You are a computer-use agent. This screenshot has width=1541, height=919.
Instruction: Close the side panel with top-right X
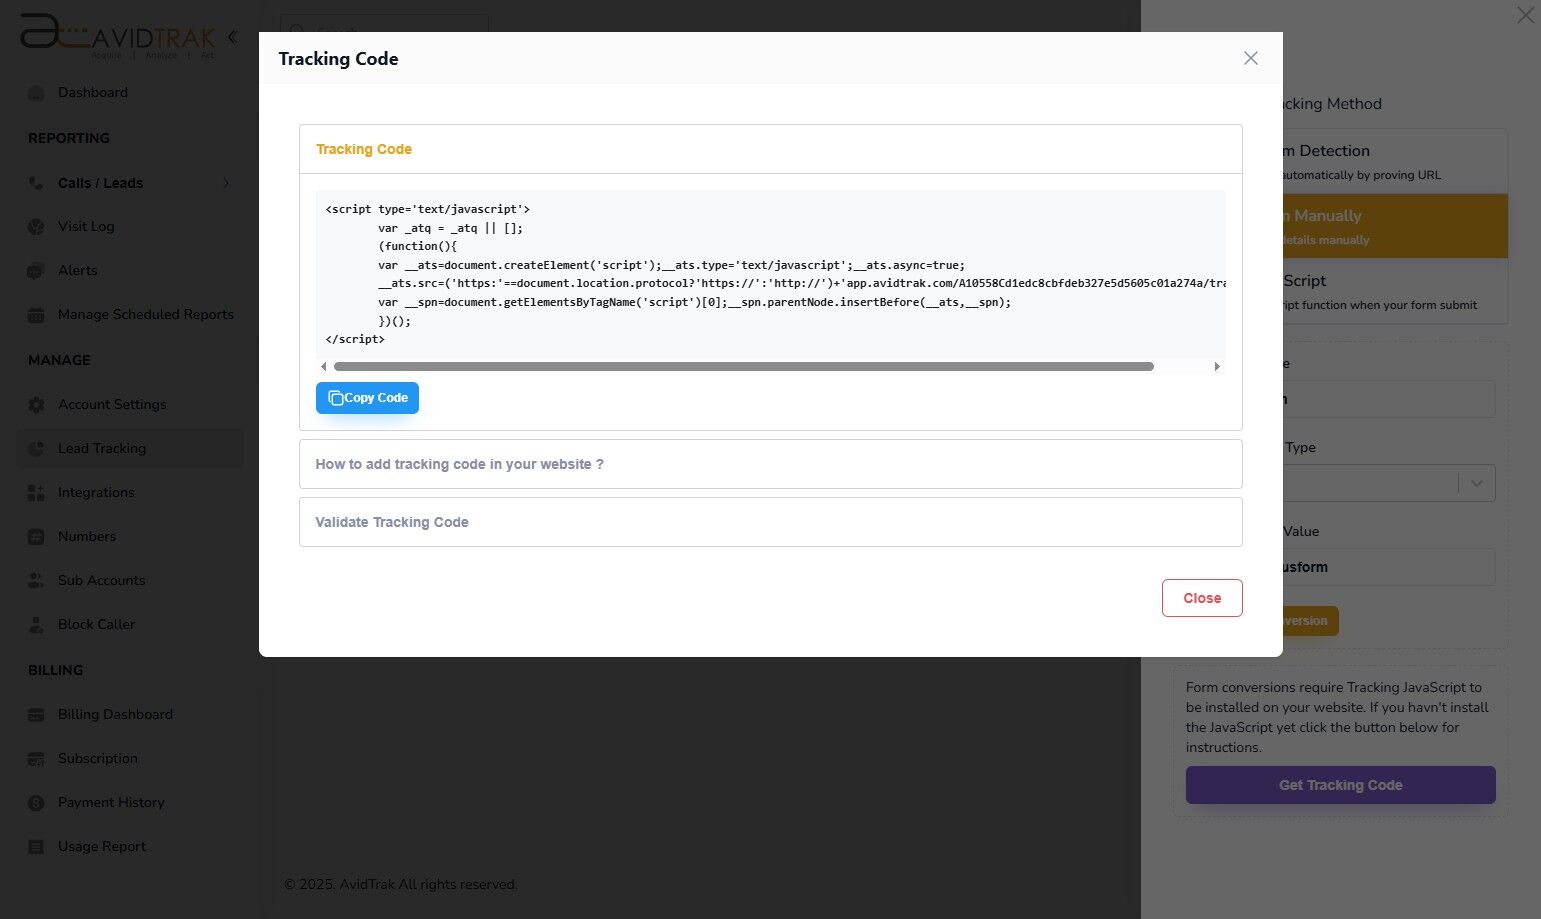[1525, 15]
